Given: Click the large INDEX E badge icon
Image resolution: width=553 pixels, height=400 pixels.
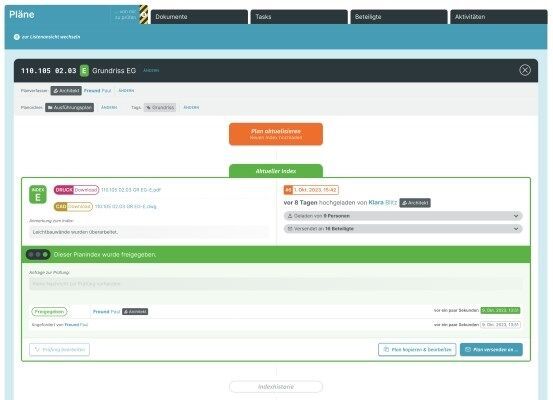Looking at the screenshot, I should pyautogui.click(x=38, y=194).
